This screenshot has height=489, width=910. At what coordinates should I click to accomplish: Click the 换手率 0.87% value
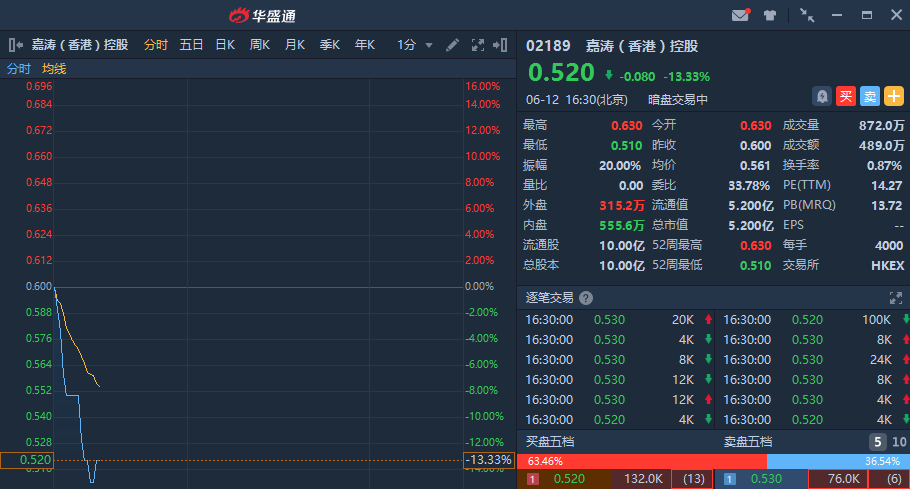884,165
